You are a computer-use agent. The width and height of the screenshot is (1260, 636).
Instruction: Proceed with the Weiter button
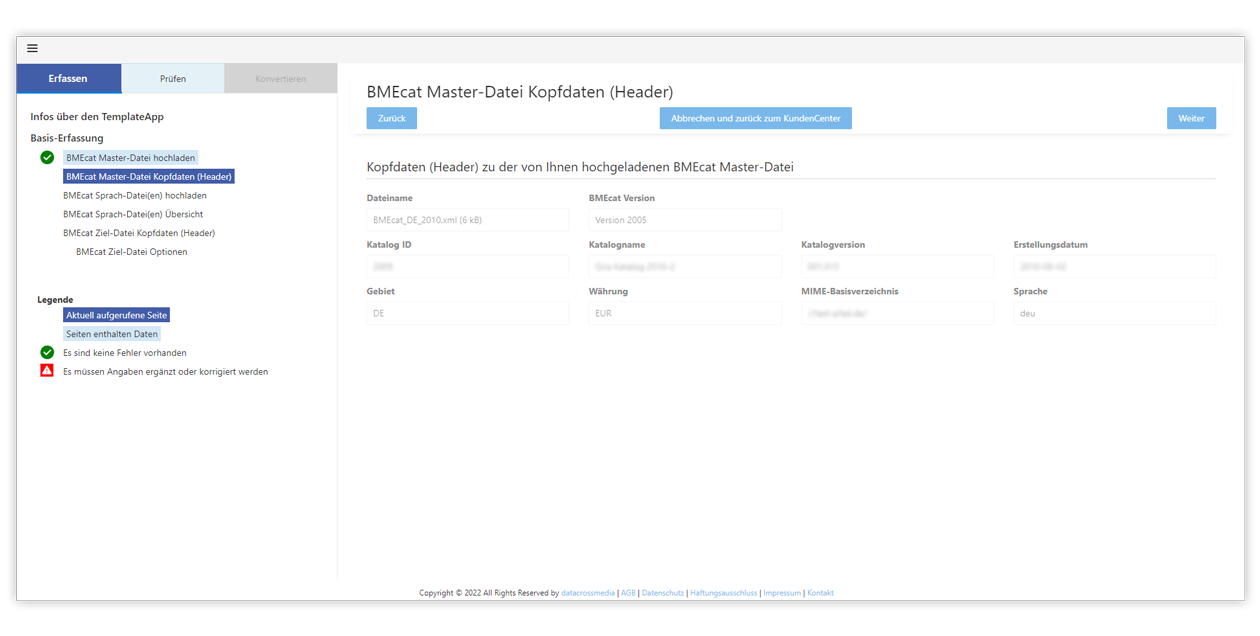(1191, 118)
